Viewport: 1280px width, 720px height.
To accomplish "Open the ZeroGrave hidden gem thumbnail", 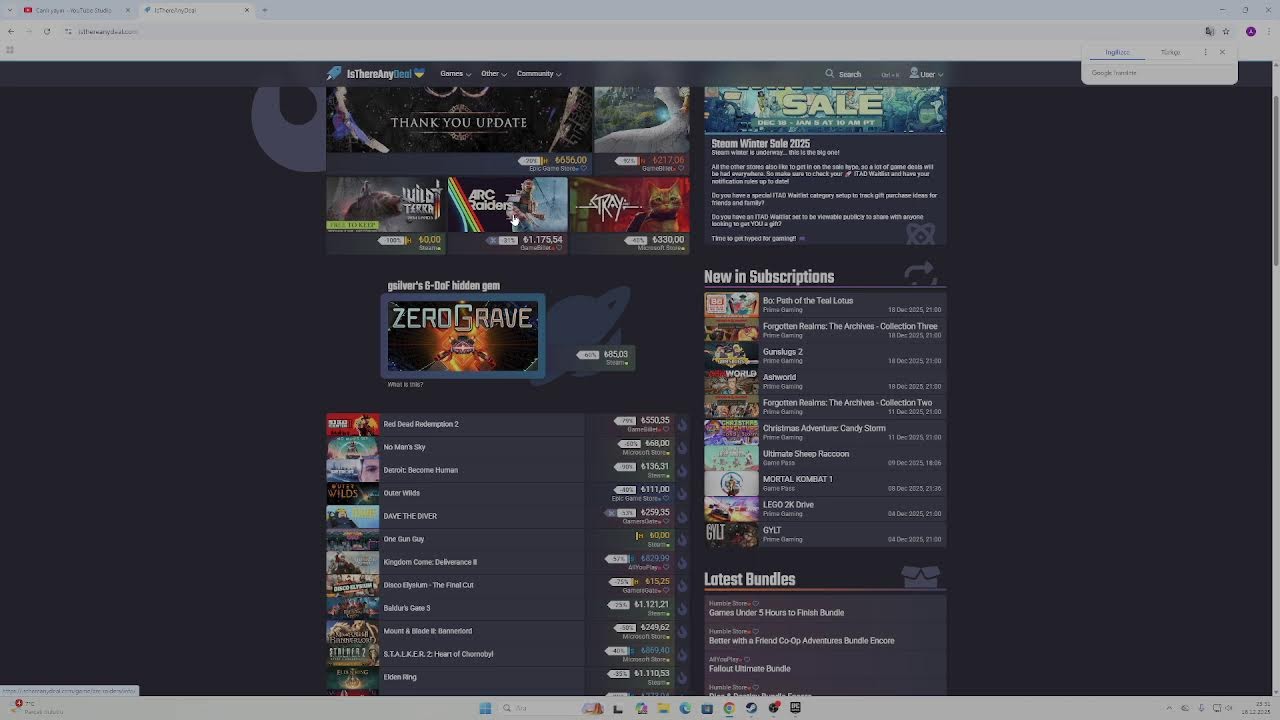I will (x=463, y=336).
